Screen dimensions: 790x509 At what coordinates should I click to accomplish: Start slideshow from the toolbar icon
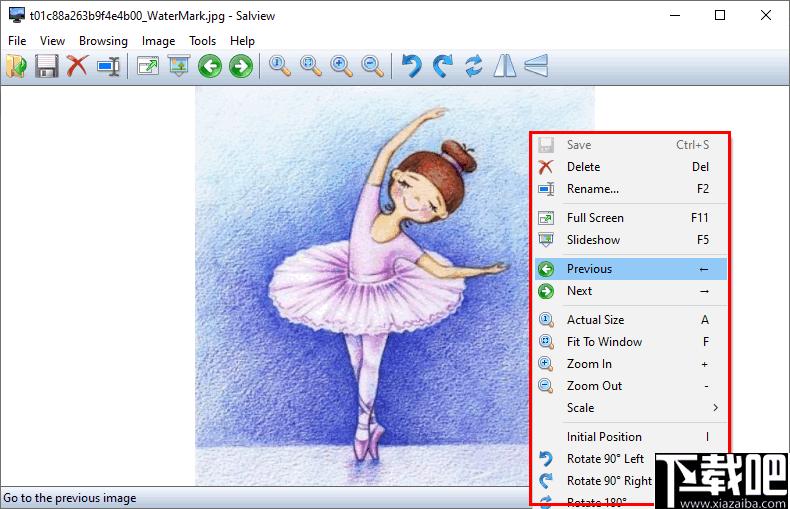coord(179,66)
